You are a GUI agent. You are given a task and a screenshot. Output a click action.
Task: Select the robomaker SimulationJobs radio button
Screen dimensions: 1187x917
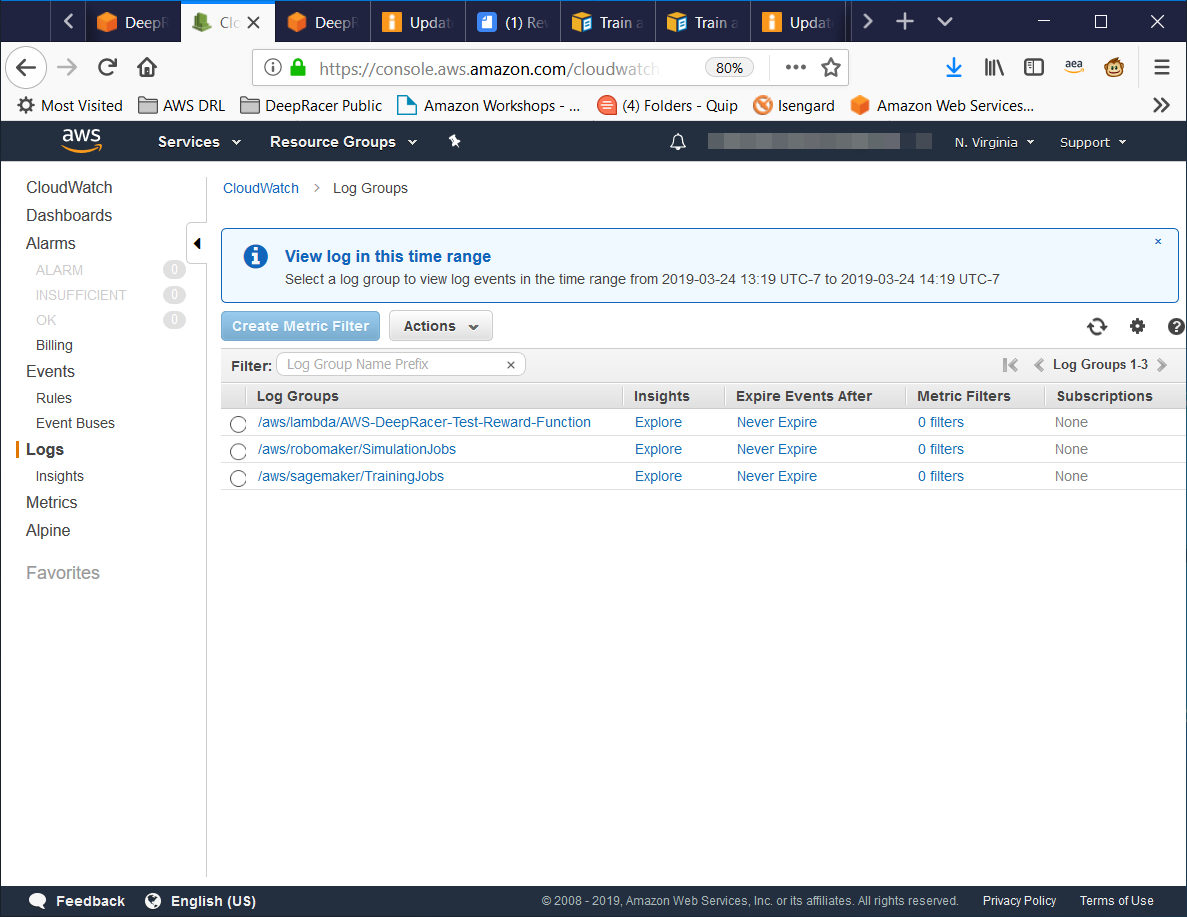click(238, 451)
